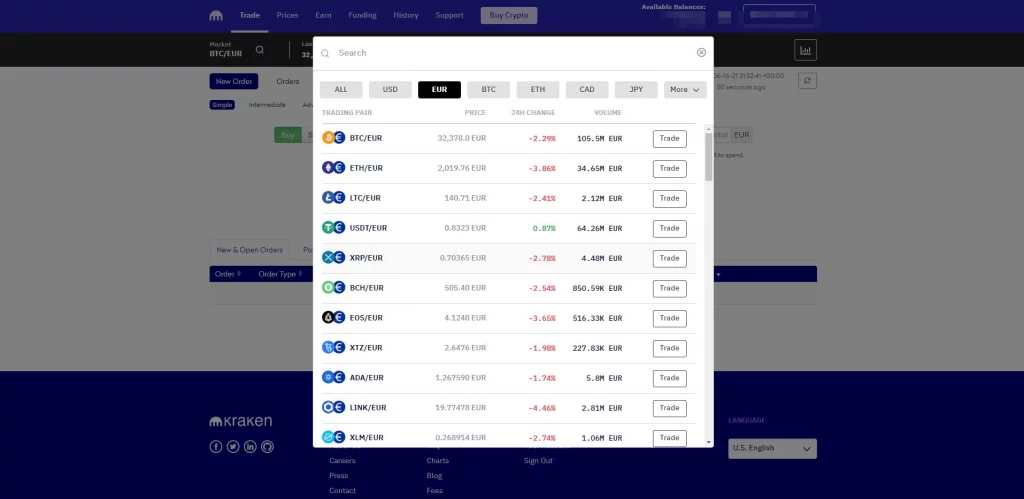The width and height of the screenshot is (1024, 499).
Task: Open the Prices menu item
Action: (287, 15)
